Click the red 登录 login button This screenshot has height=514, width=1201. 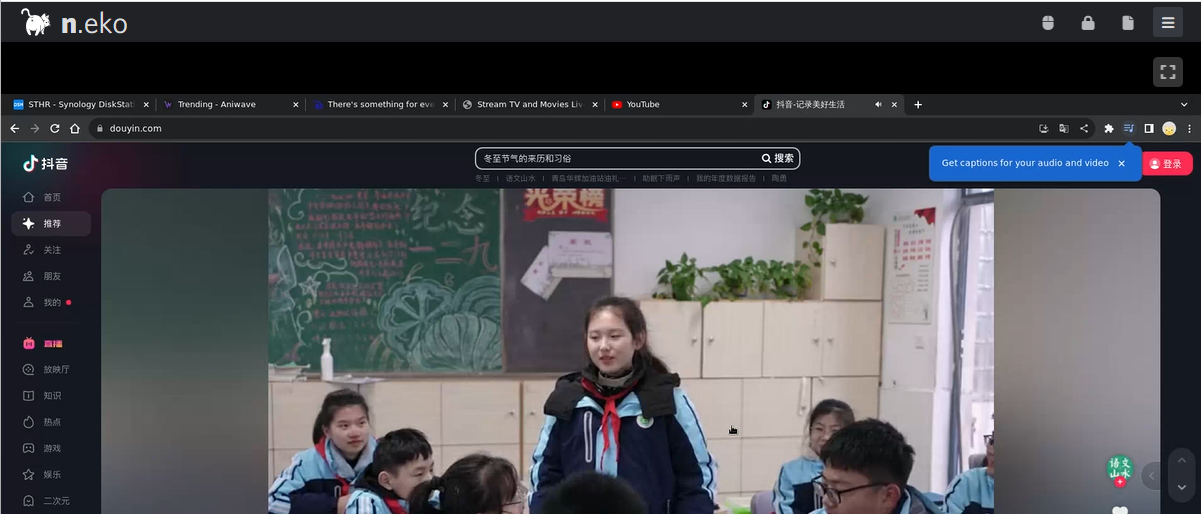click(1167, 164)
